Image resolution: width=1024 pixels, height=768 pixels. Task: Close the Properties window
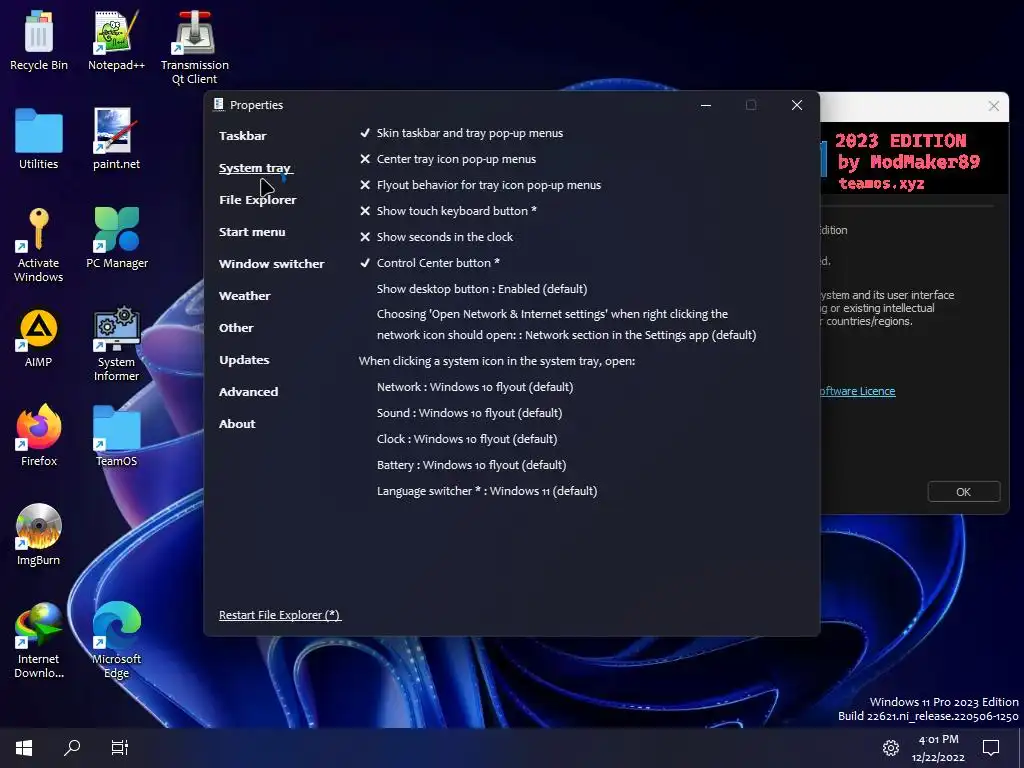pyautogui.click(x=797, y=105)
